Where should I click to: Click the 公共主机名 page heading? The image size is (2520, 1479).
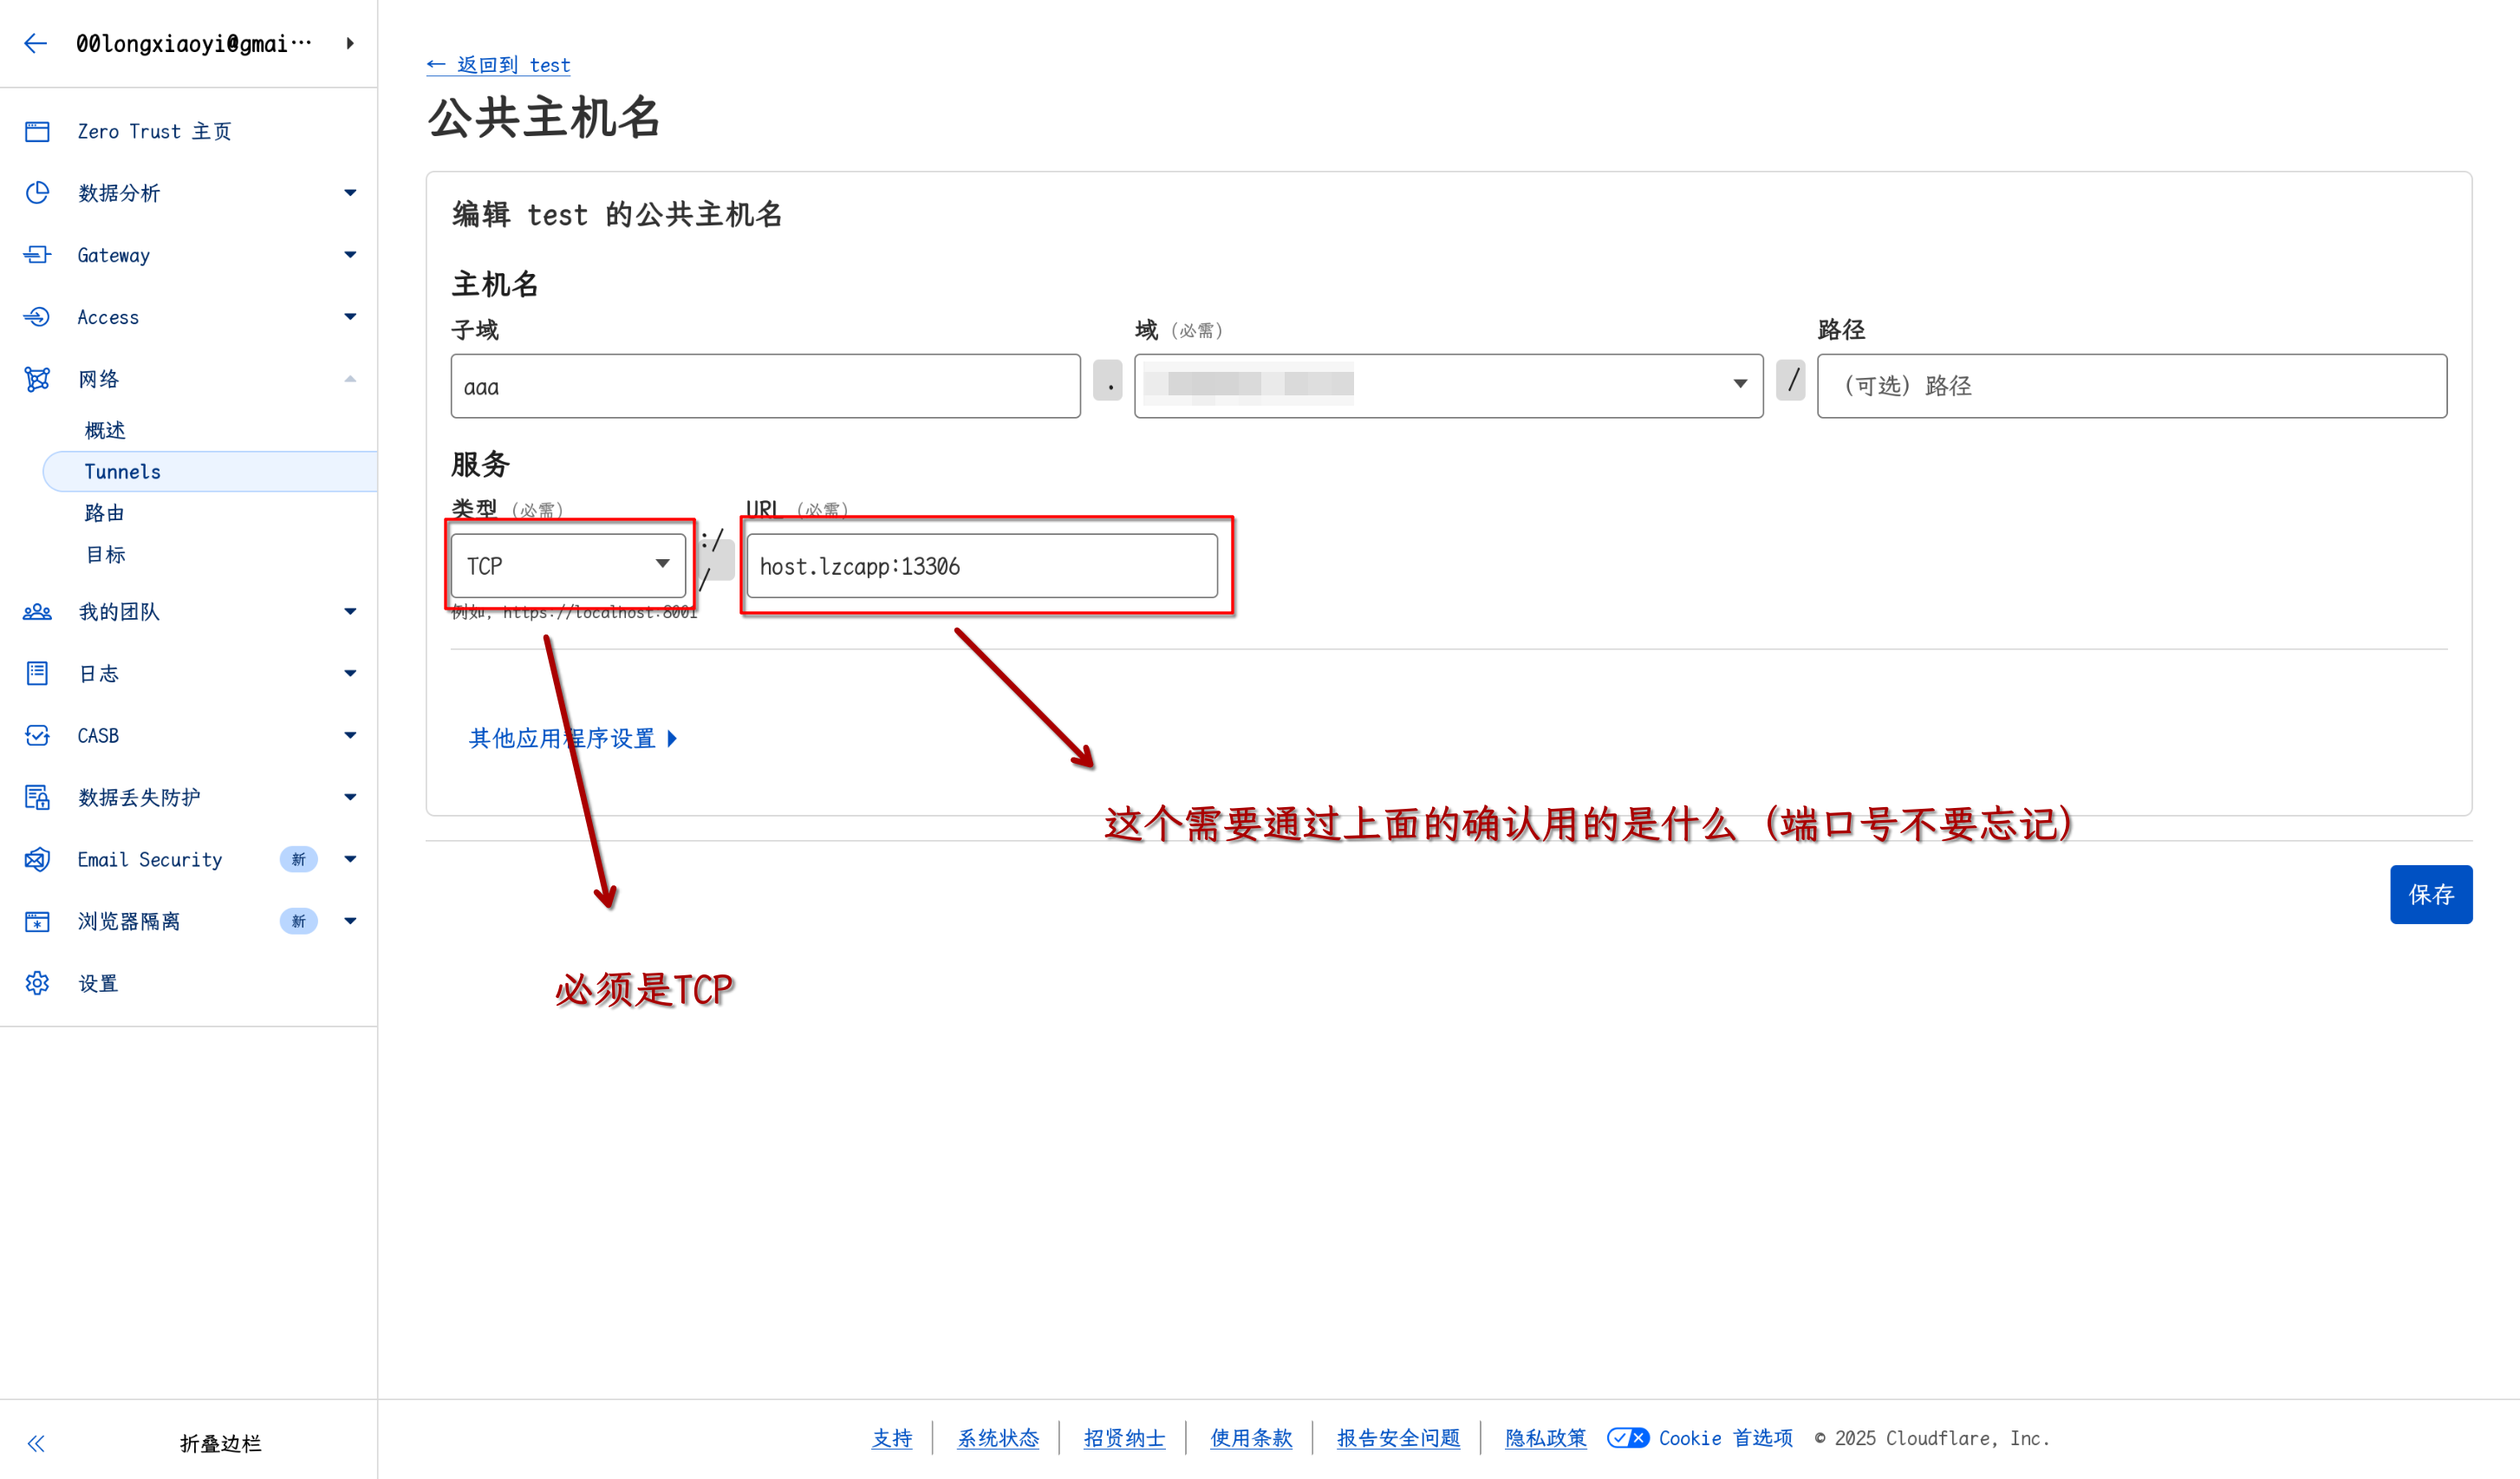(544, 118)
